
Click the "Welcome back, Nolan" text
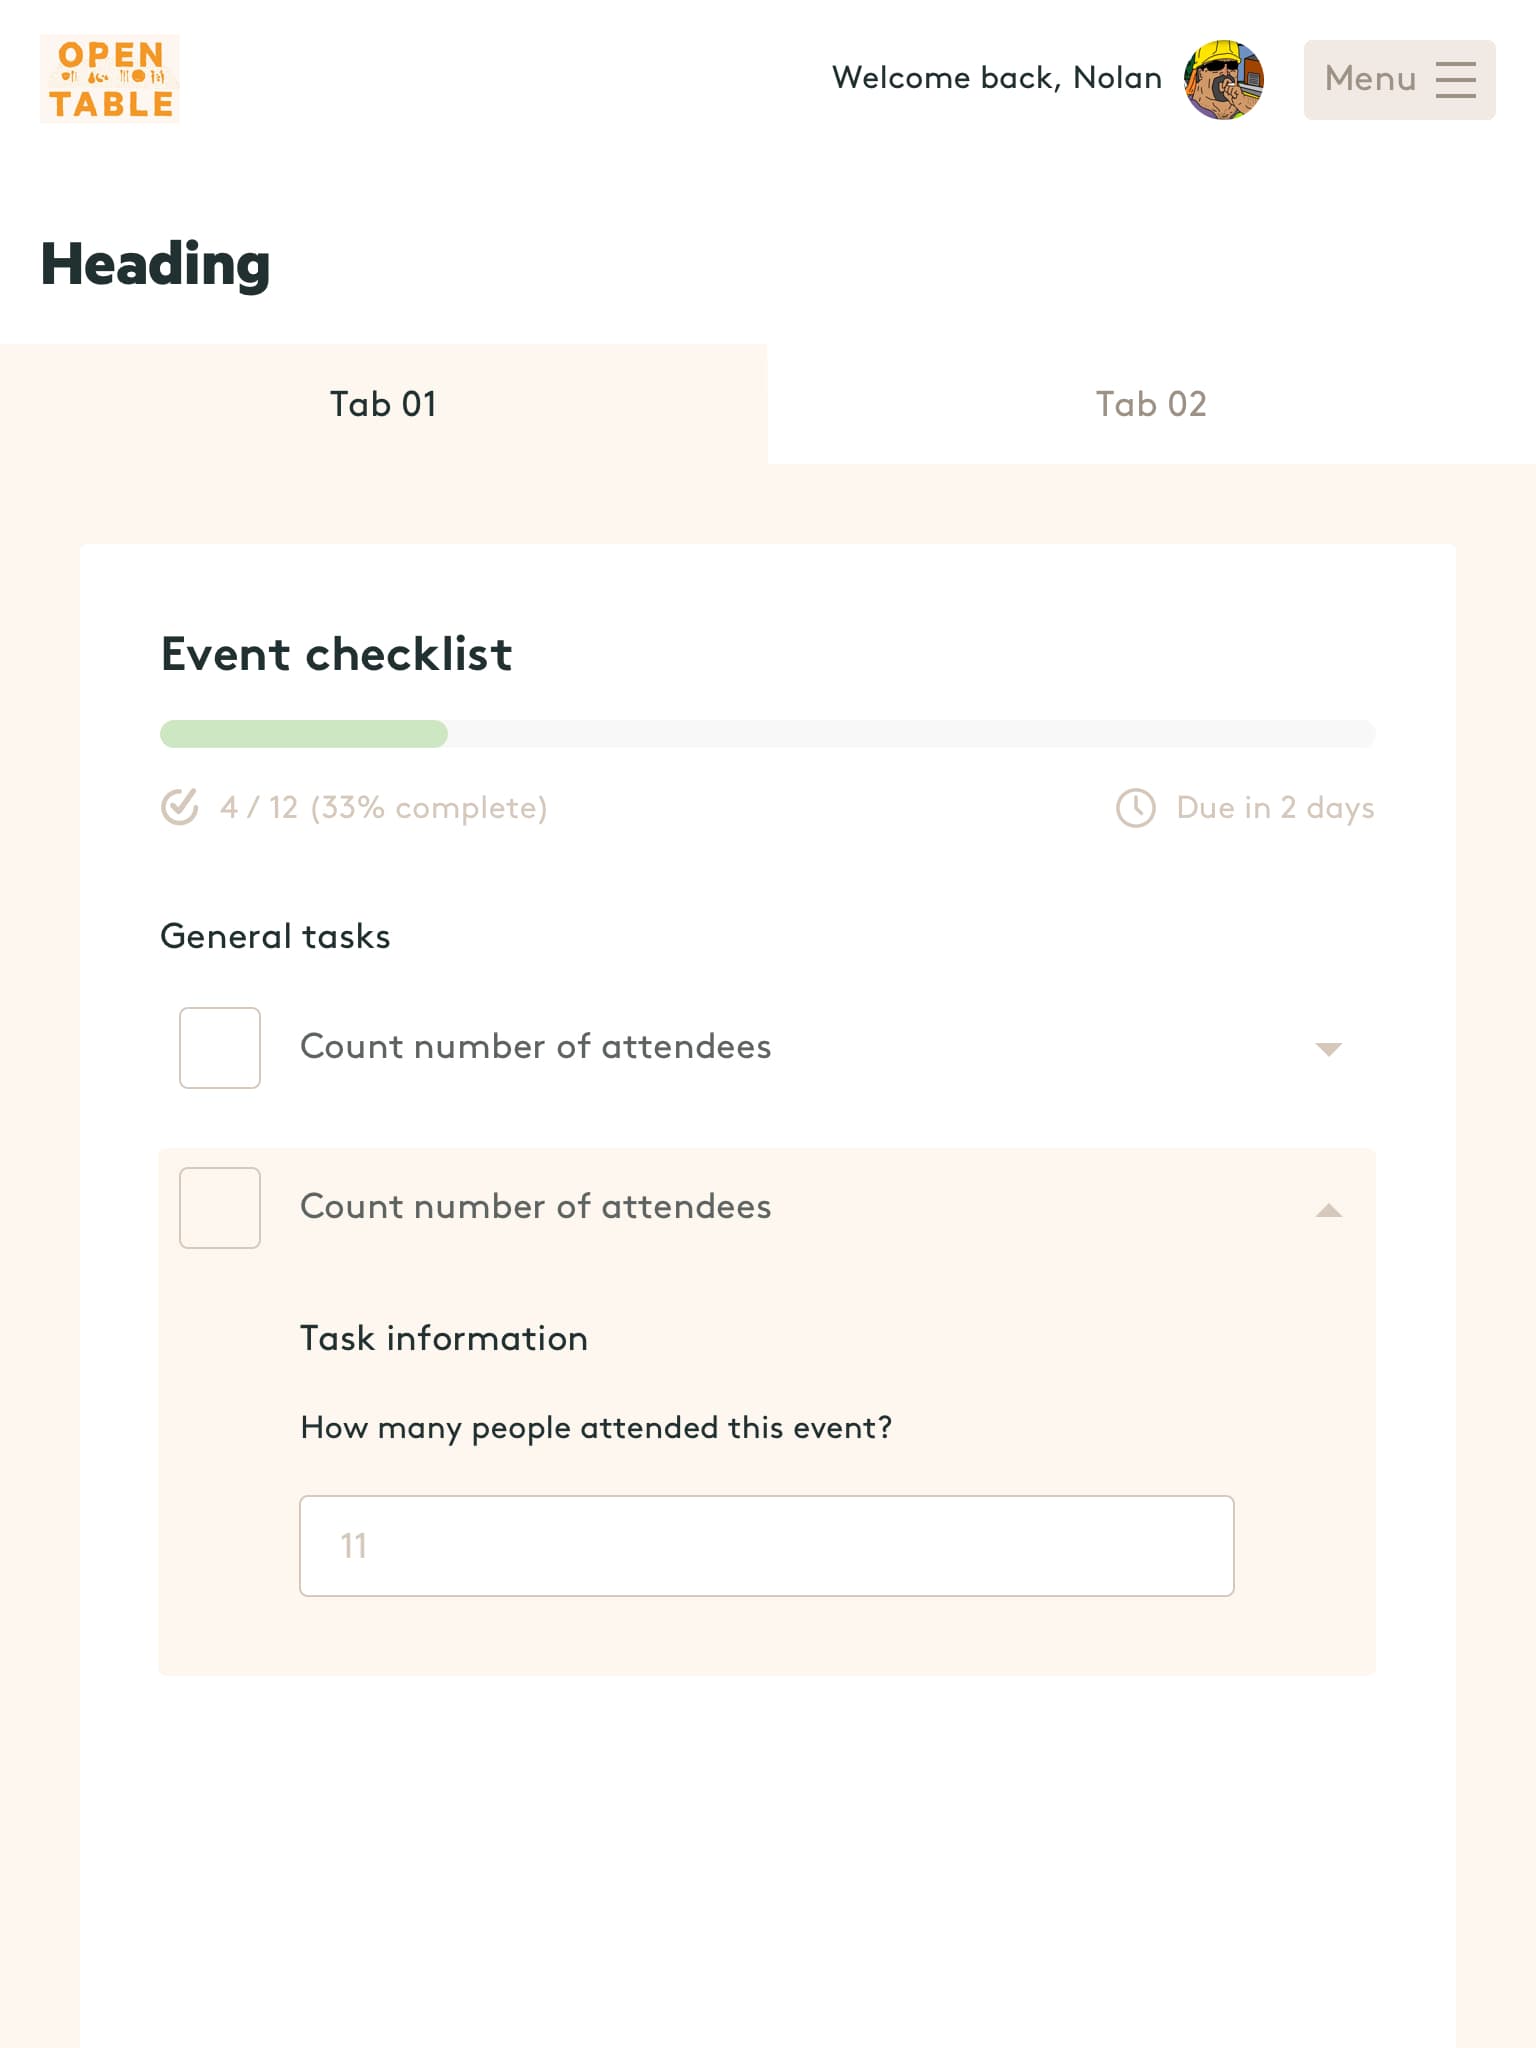click(996, 78)
